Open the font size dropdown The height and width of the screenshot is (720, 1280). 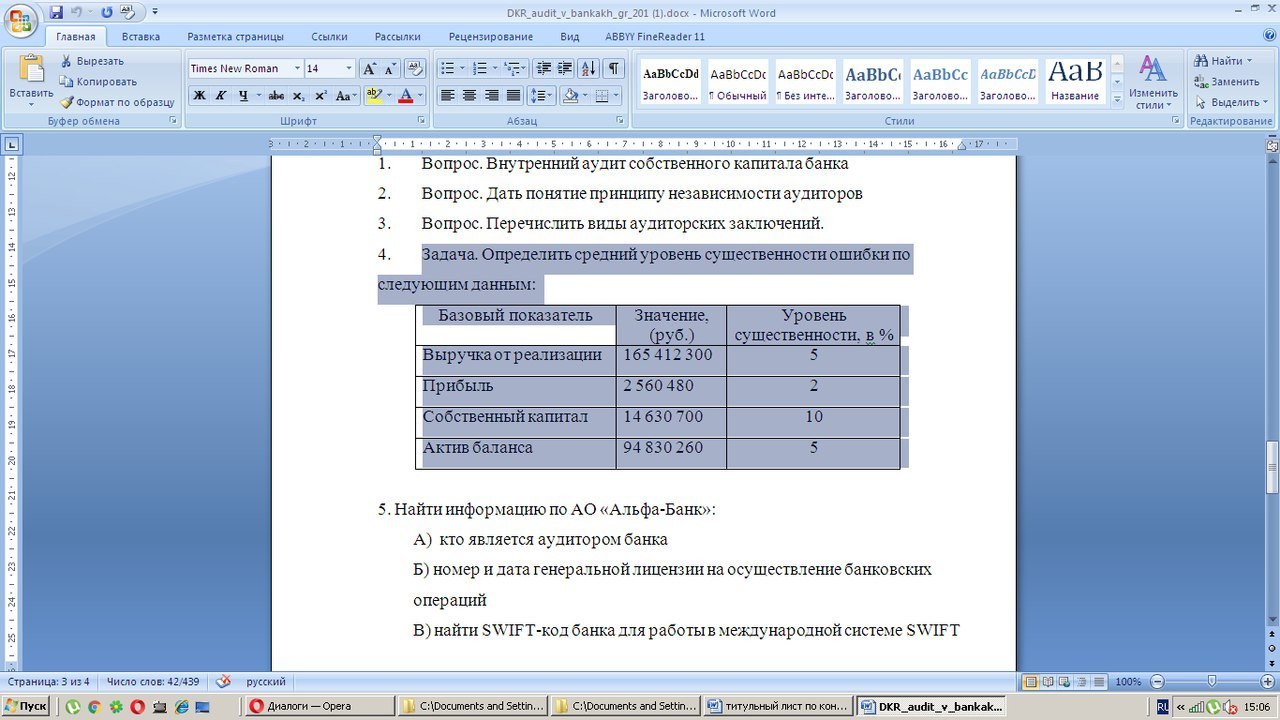coord(349,69)
